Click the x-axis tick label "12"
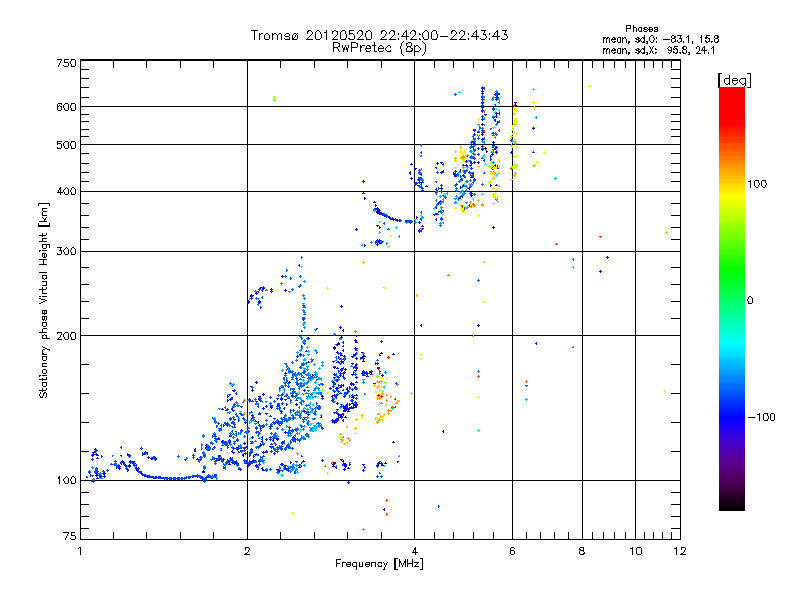 [680, 551]
